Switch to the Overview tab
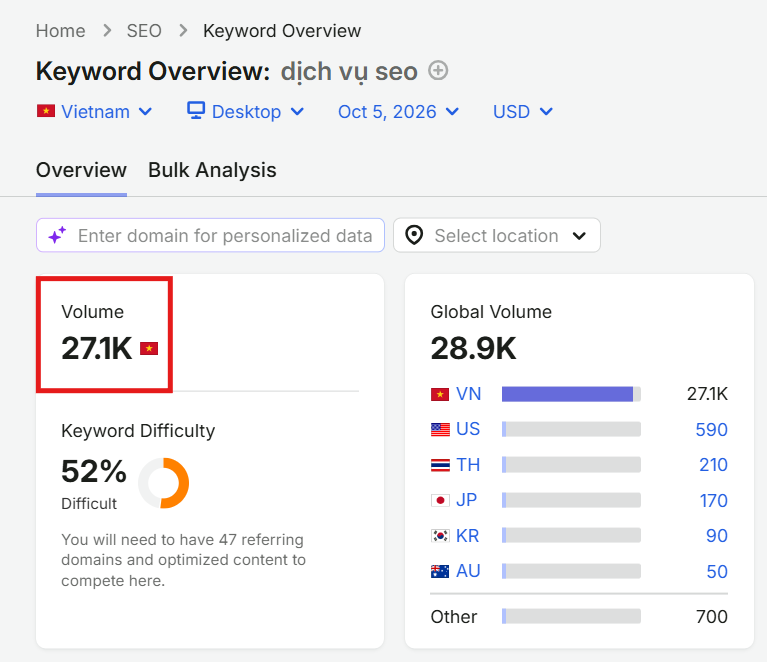Image resolution: width=767 pixels, height=662 pixels. (x=81, y=170)
